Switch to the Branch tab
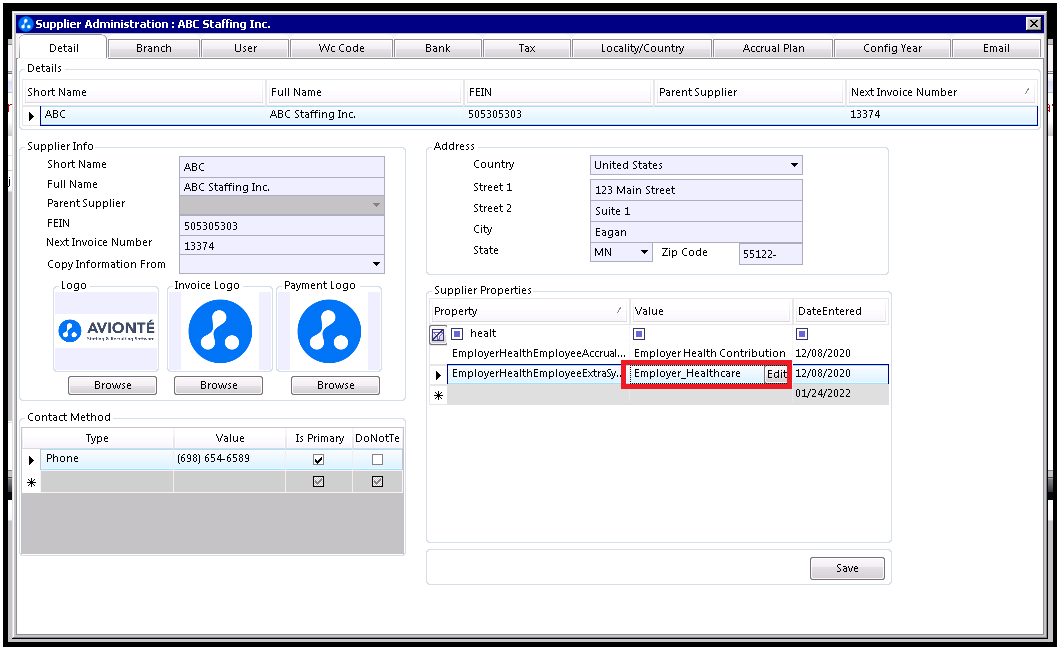 click(x=154, y=49)
